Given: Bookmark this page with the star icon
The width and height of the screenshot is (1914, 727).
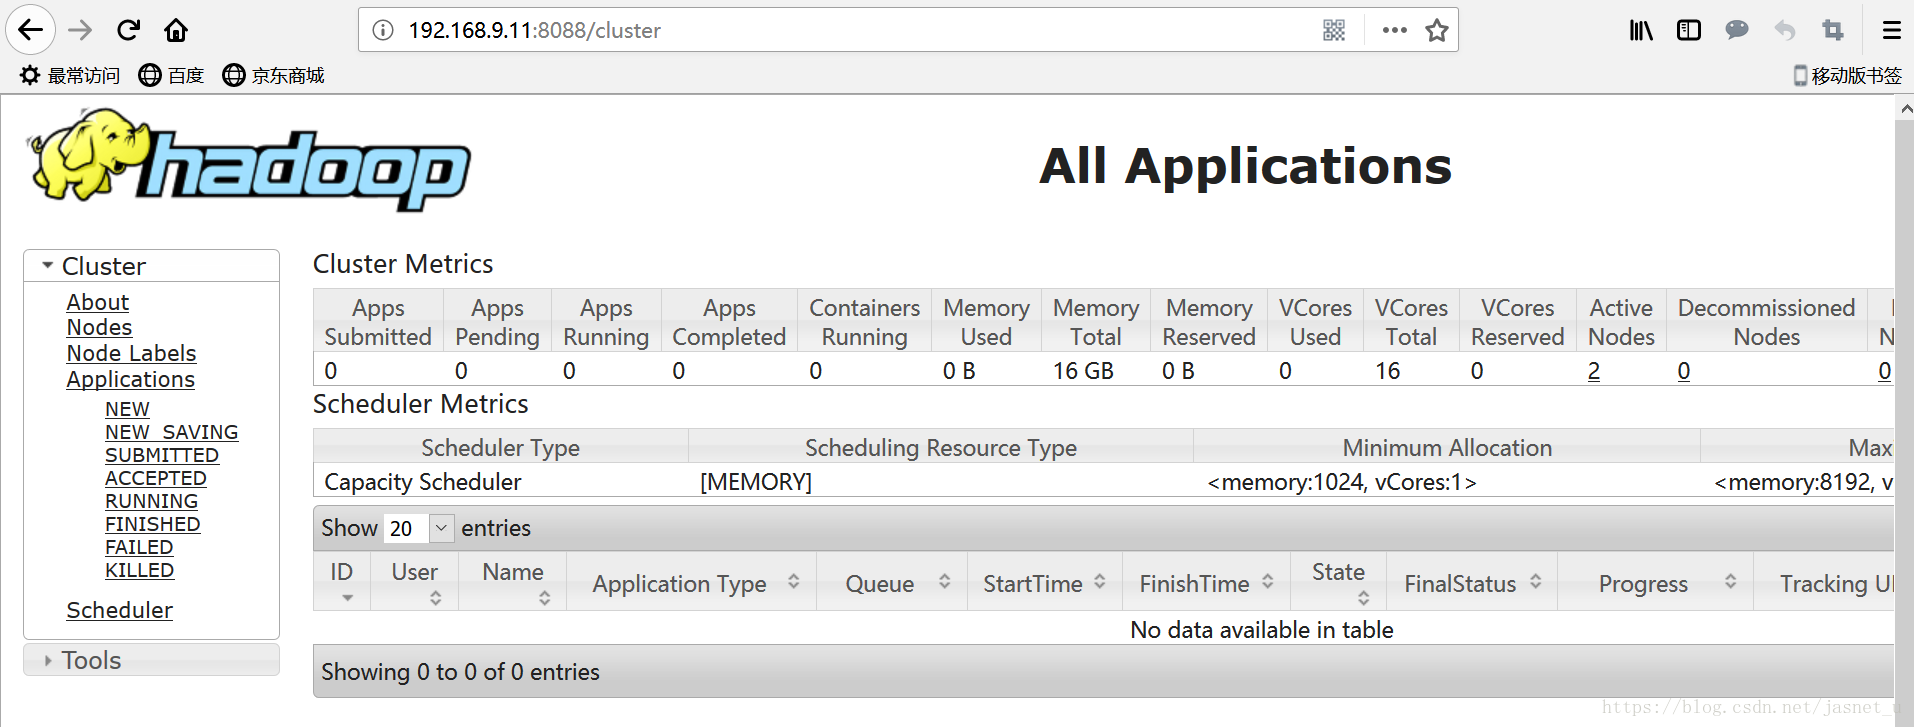Looking at the screenshot, I should 1437,30.
